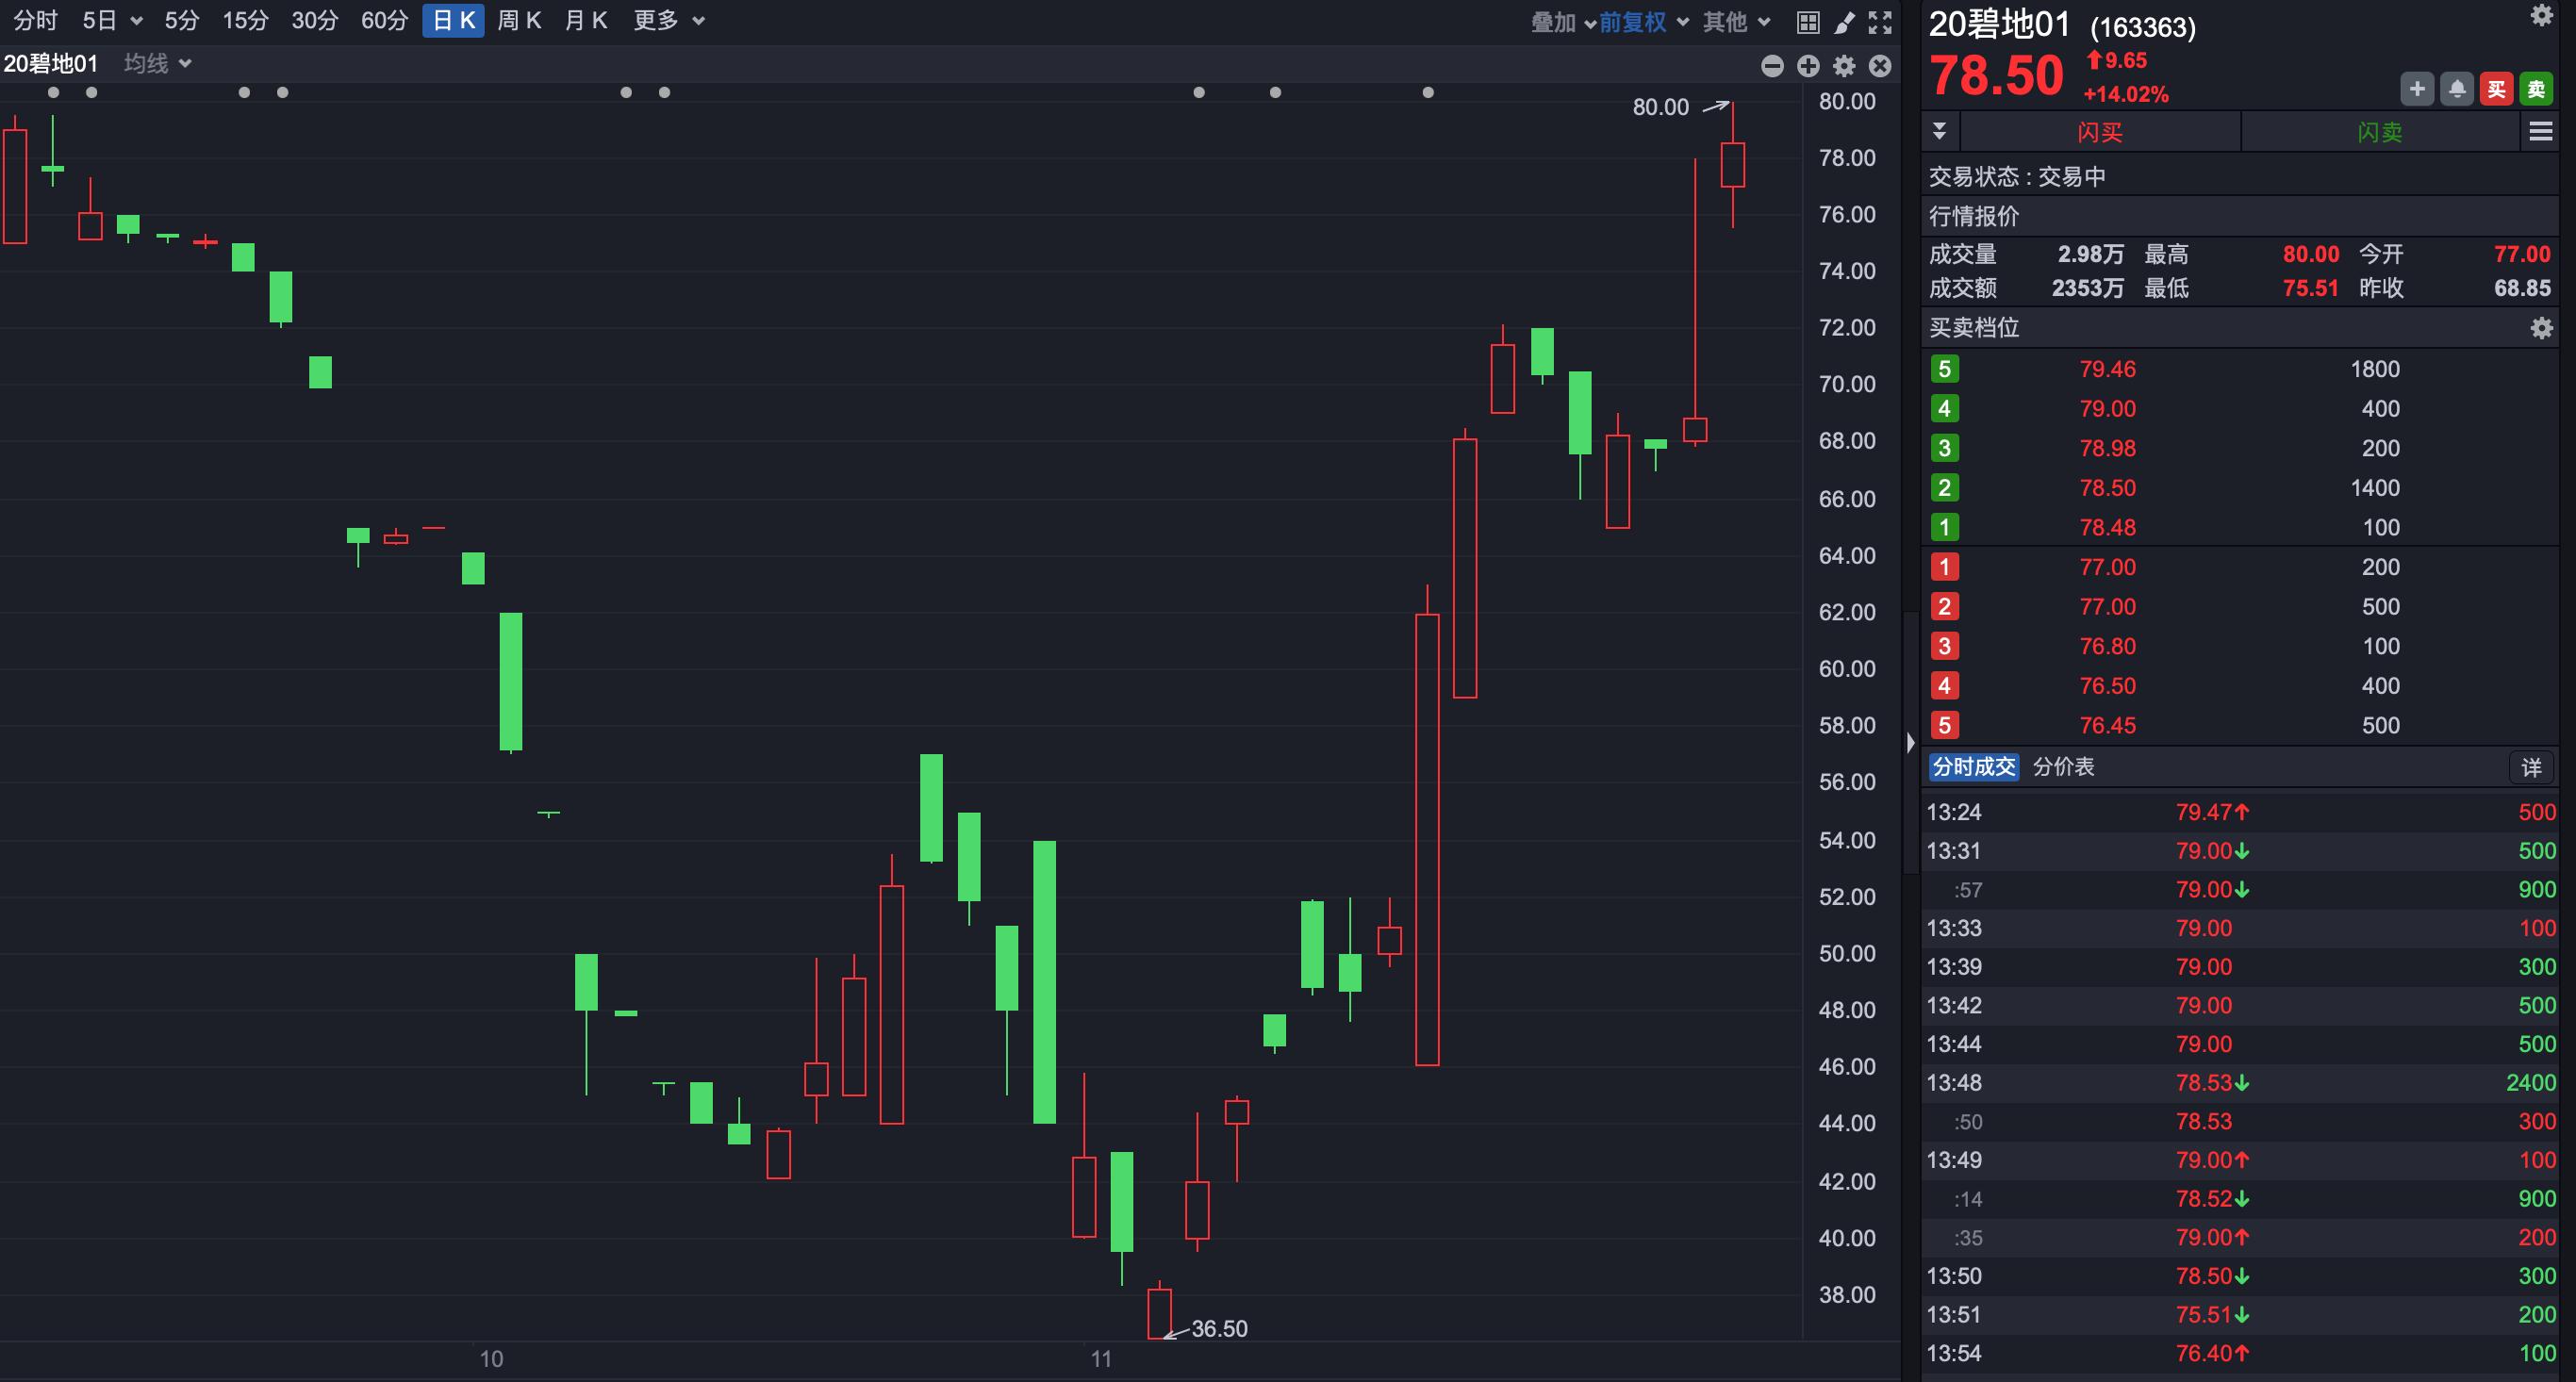Set a price alert bell
The image size is (2576, 1382).
tap(2457, 89)
